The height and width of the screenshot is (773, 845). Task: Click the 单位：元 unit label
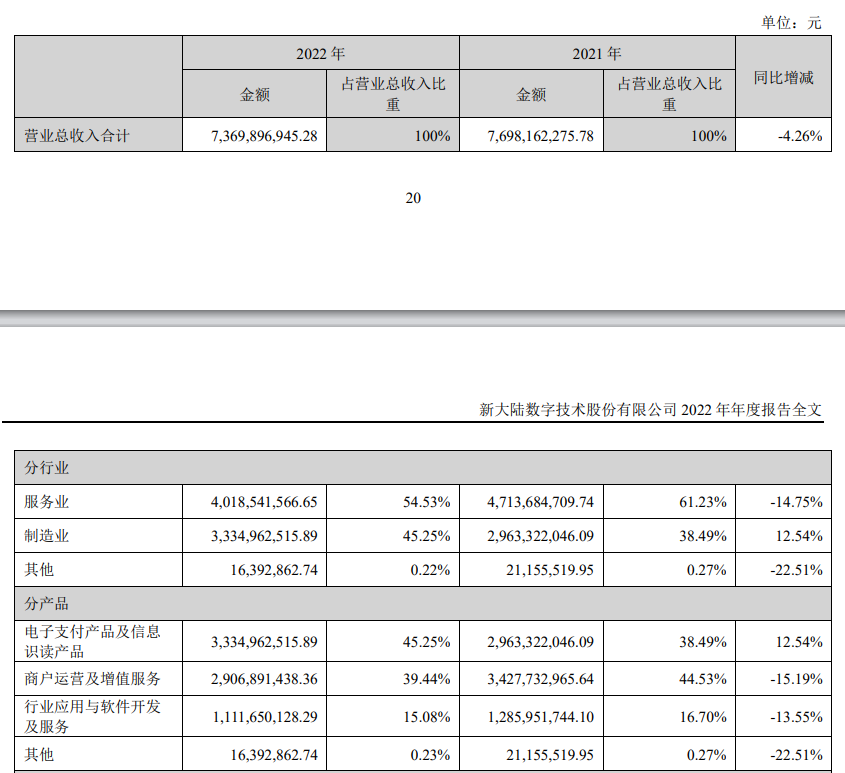[x=791, y=22]
